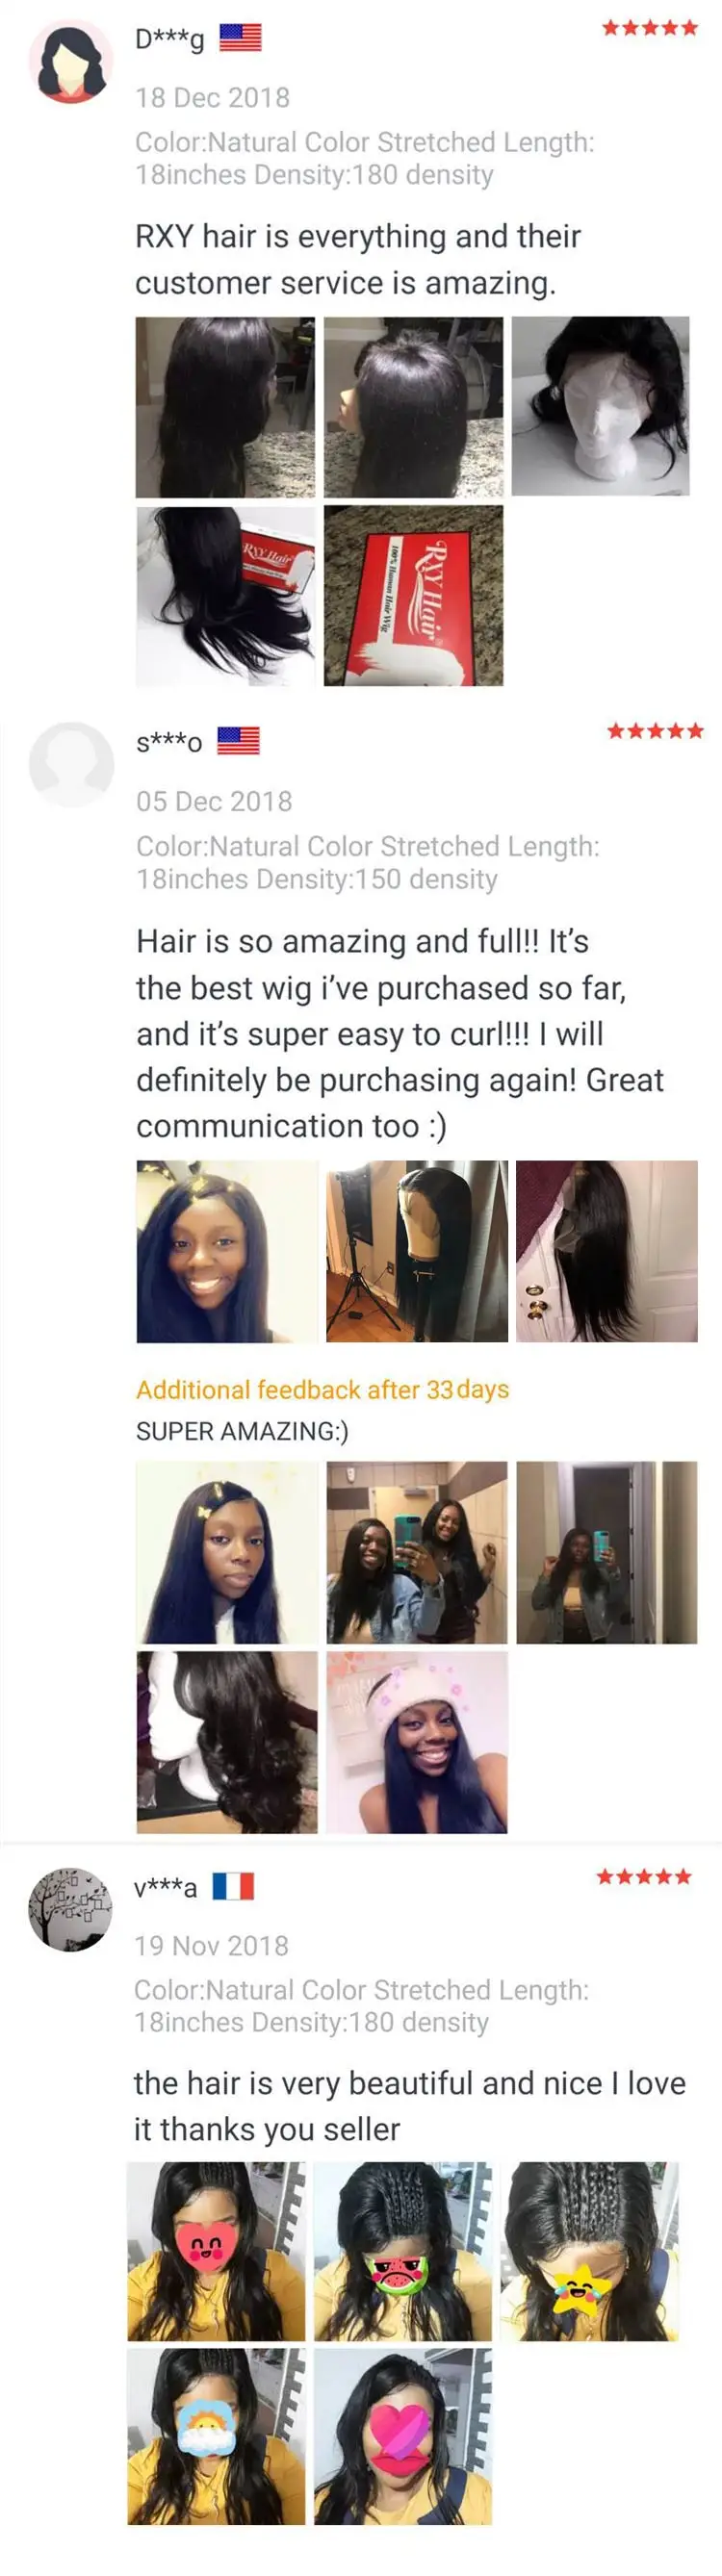This screenshot has width=722, height=2576.
Task: Click the username D***g
Action: (169, 39)
